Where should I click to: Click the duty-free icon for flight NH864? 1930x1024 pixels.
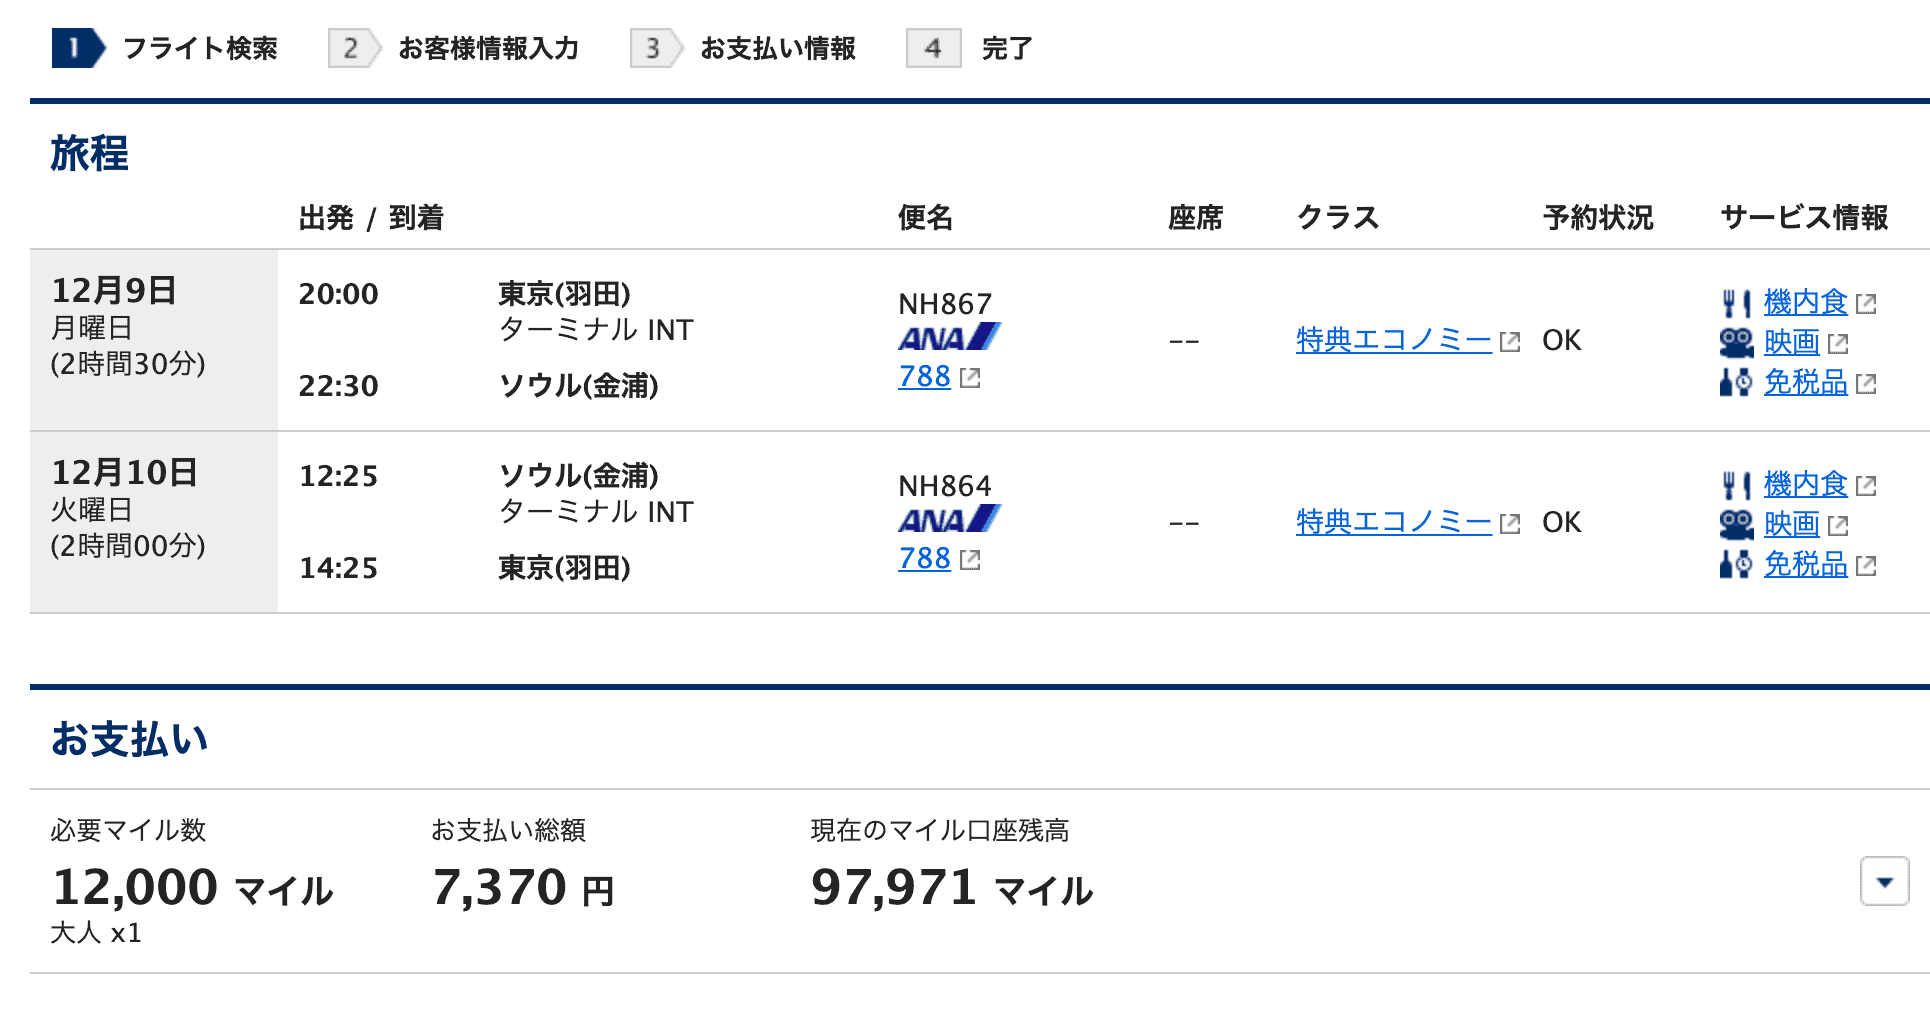(1736, 565)
